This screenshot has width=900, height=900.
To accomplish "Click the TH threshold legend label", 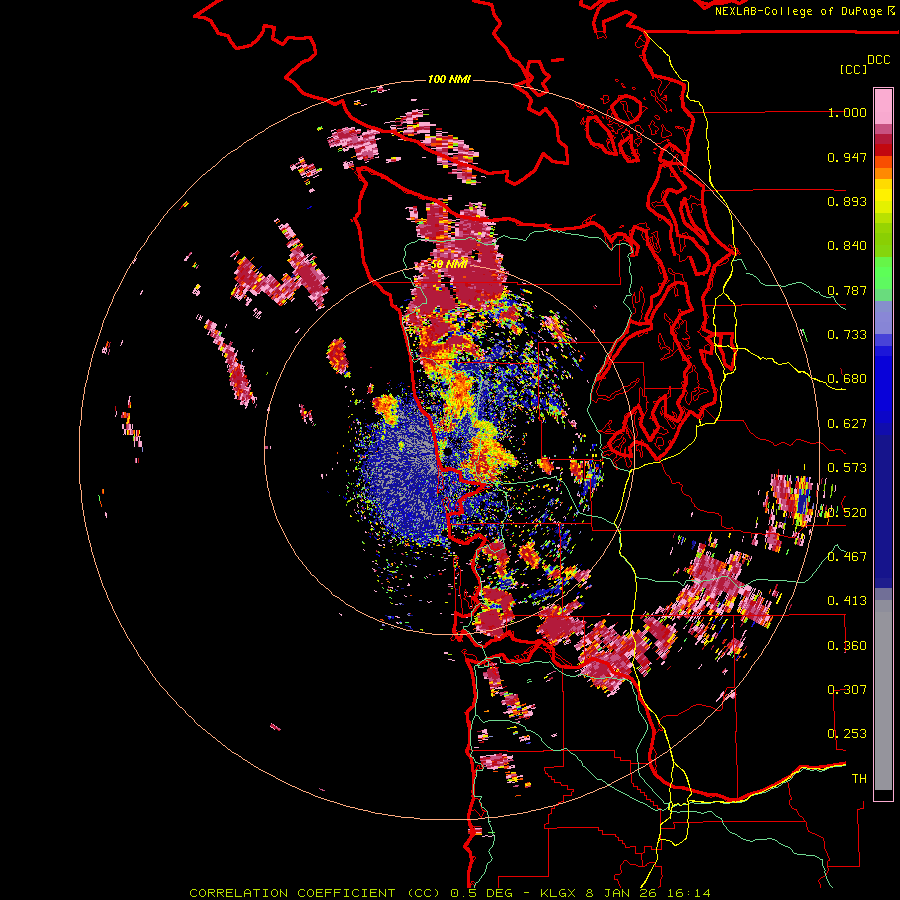I will tap(859, 779).
